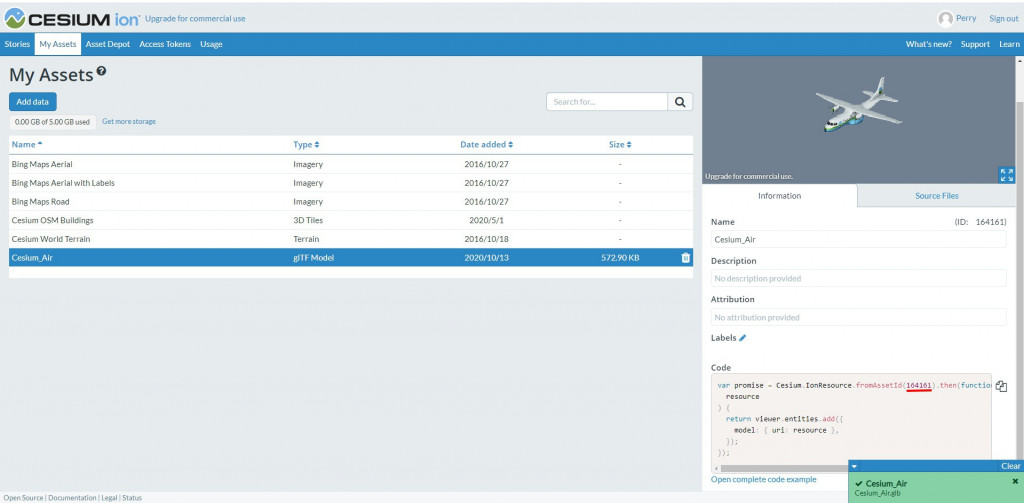Go to the Access Tokens tab
Image resolution: width=1024 pixels, height=503 pixels.
tap(165, 44)
